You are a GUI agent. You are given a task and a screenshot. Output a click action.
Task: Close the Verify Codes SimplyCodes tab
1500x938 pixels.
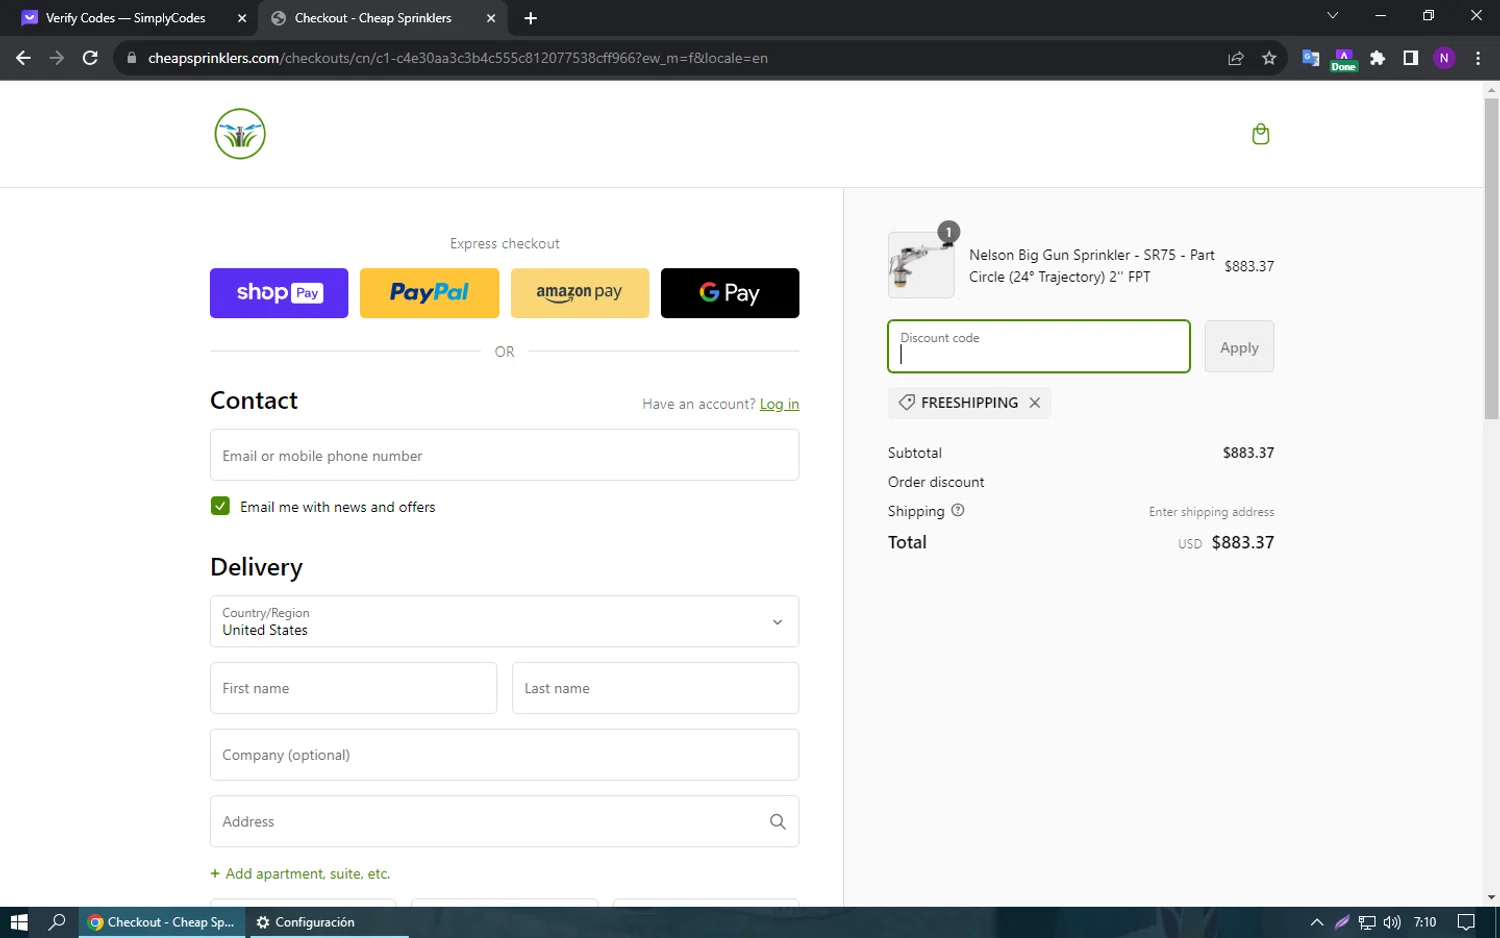tap(242, 18)
